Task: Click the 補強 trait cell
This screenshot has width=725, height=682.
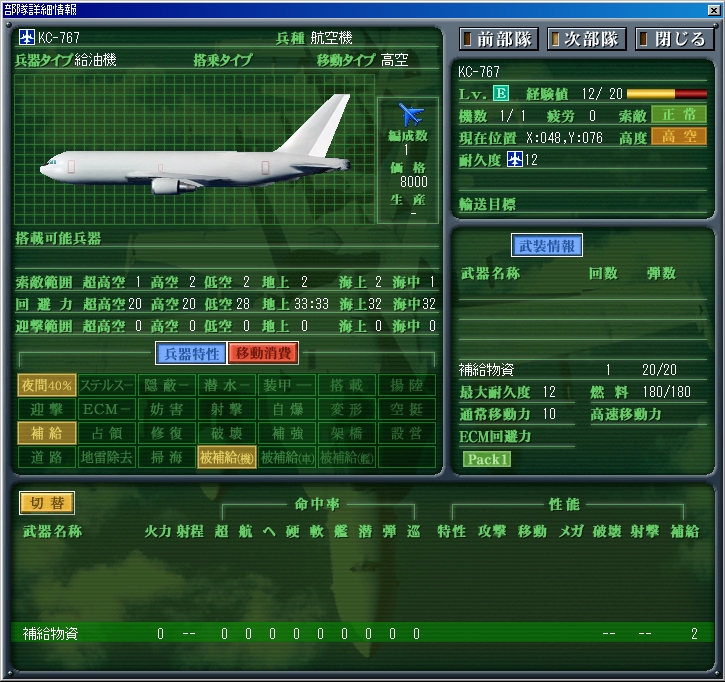Action: tap(287, 433)
